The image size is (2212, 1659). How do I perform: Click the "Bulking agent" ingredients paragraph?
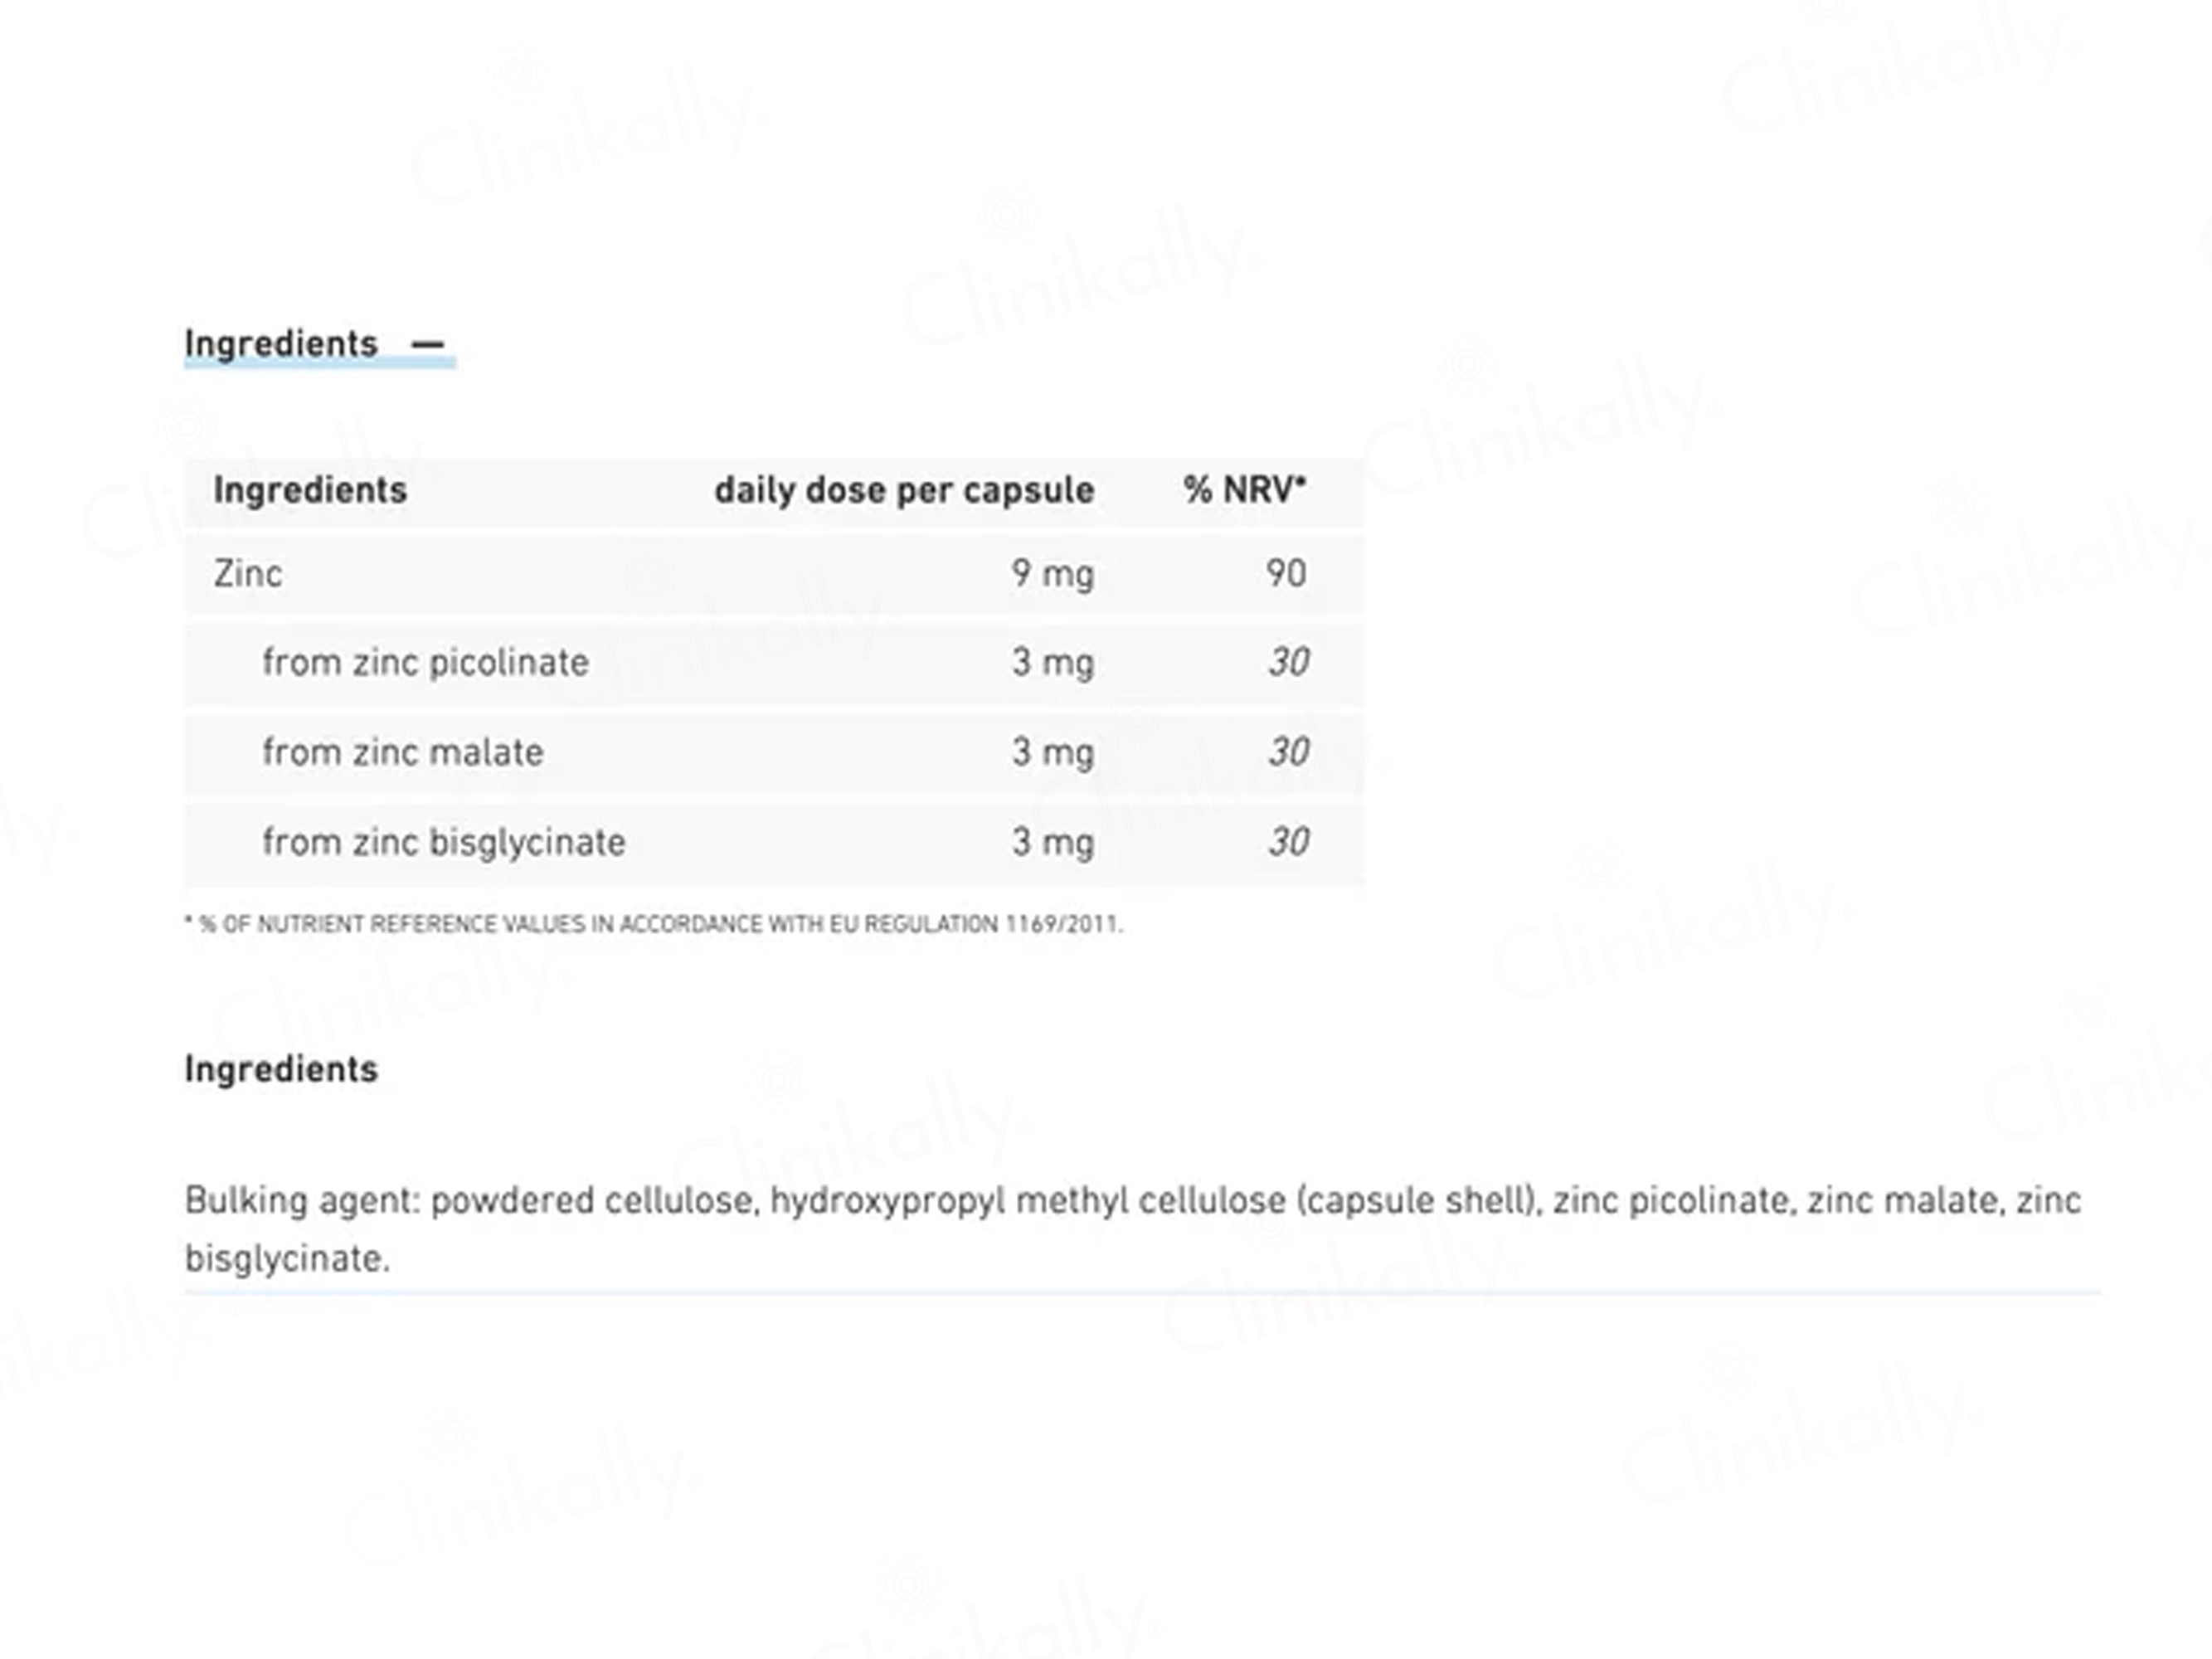click(1132, 1228)
